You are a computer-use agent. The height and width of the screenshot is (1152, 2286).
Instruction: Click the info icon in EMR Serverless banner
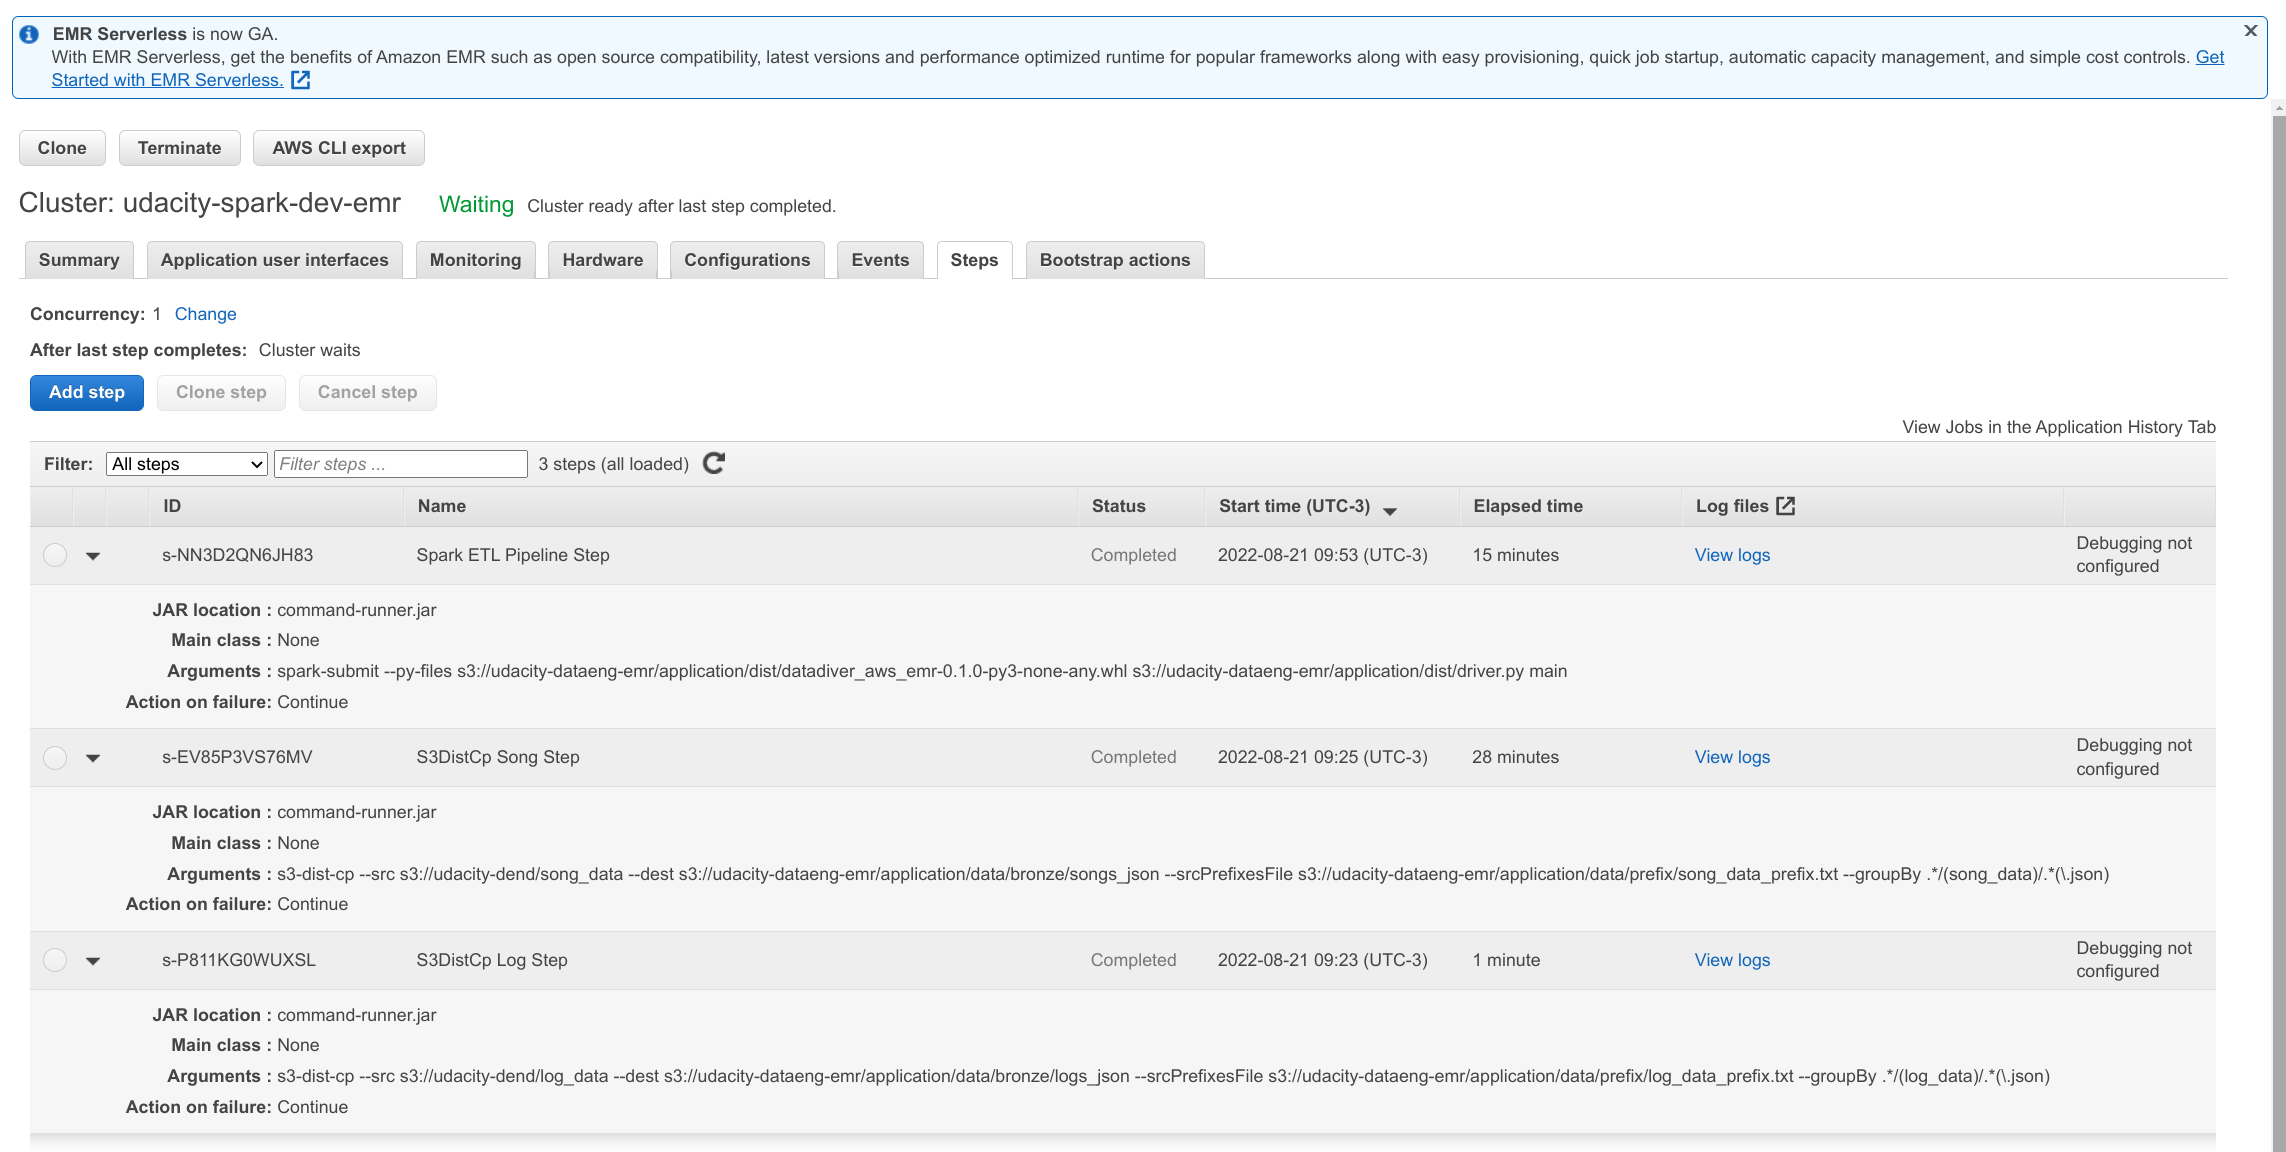[x=30, y=34]
